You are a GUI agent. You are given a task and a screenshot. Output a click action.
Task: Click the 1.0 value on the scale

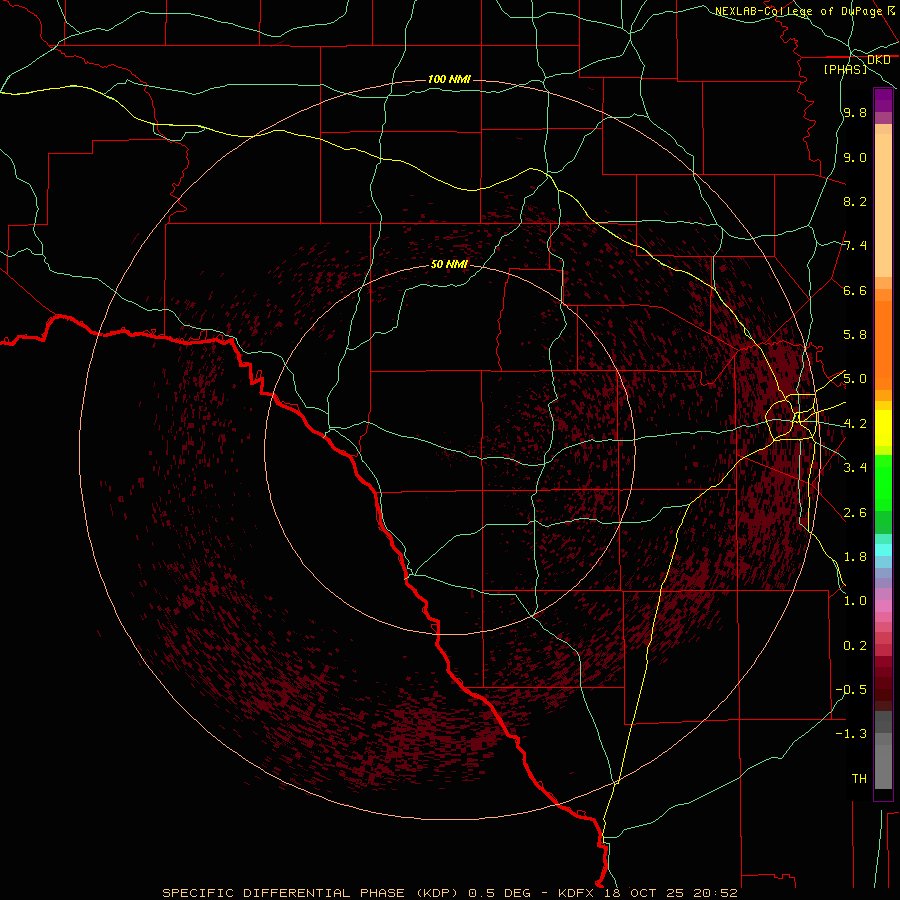pos(855,601)
